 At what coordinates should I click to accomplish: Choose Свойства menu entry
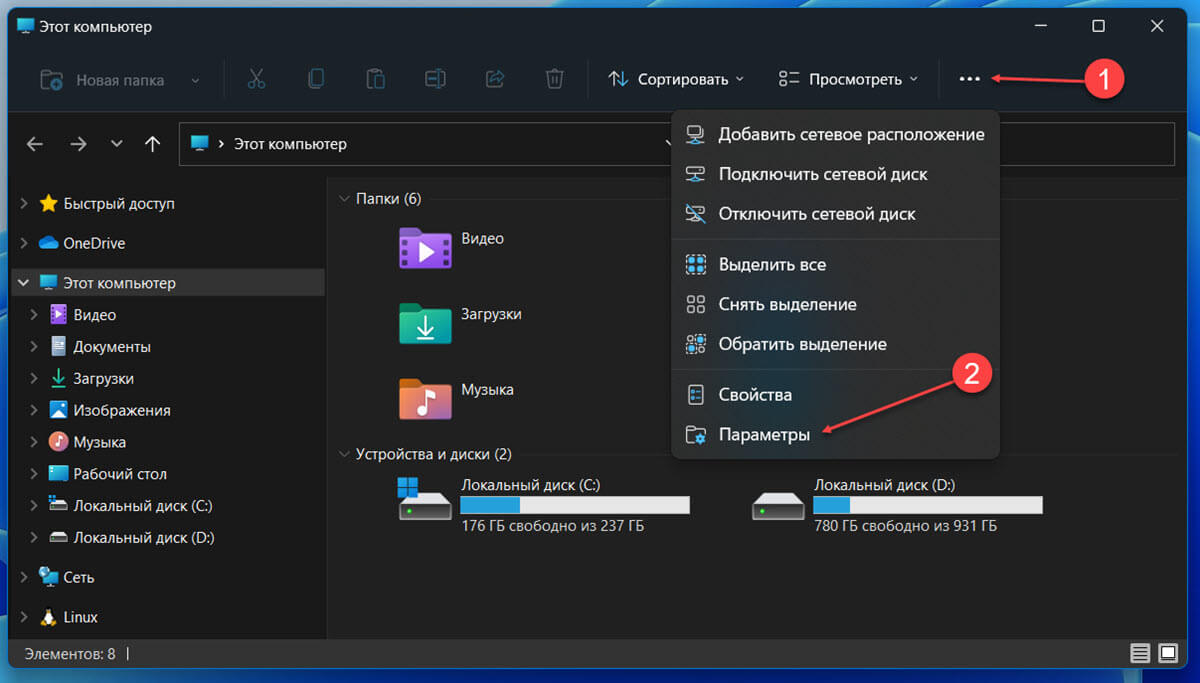coord(835,395)
